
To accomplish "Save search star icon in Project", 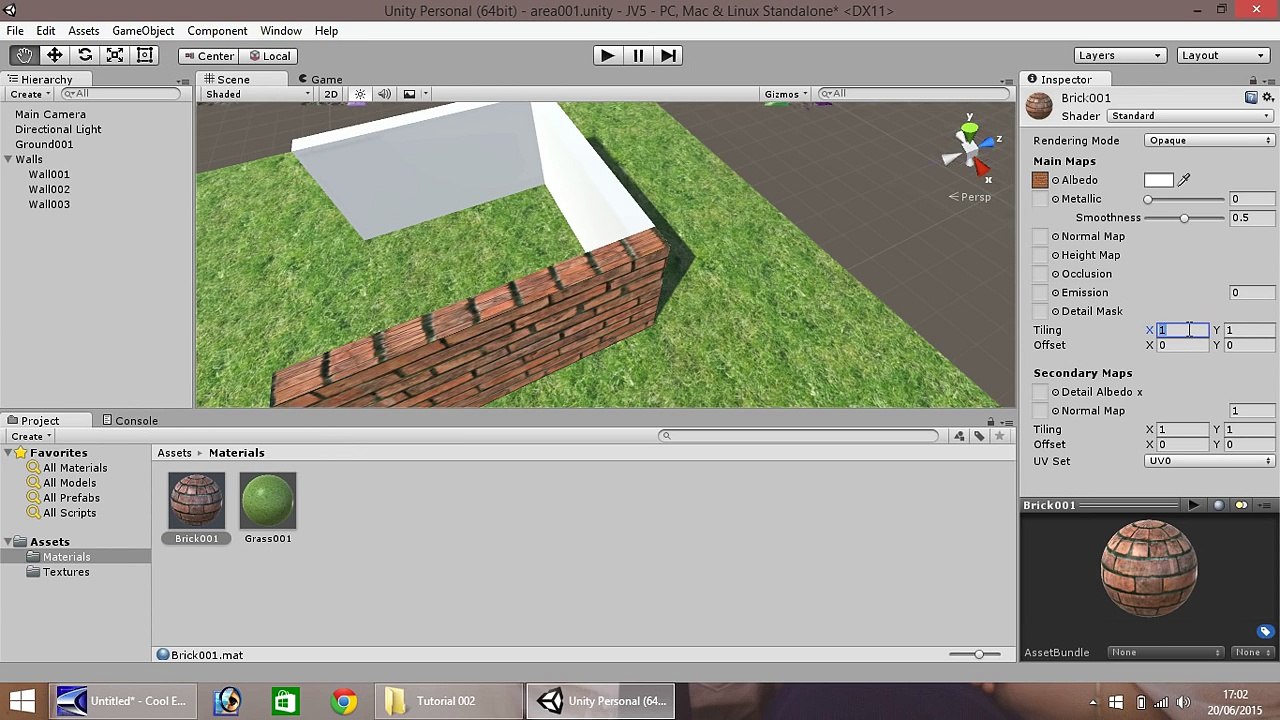I will pyautogui.click(x=999, y=436).
